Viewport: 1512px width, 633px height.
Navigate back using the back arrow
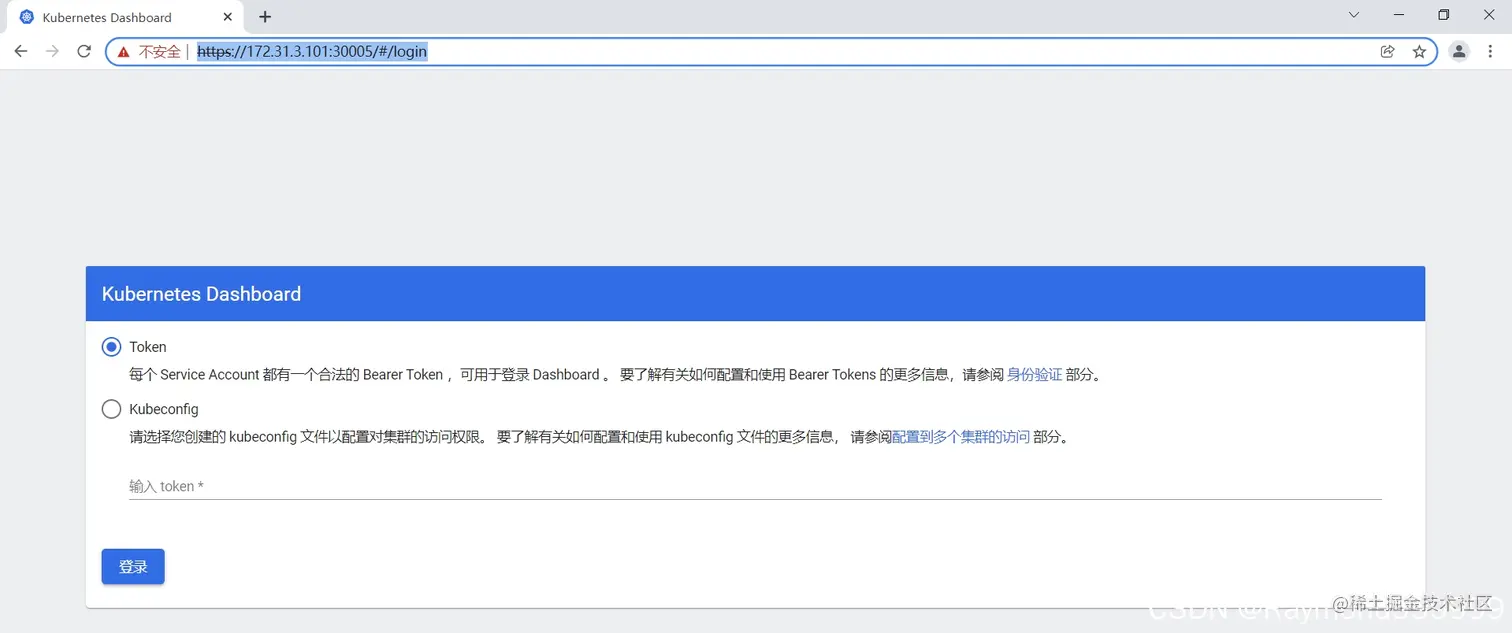pyautogui.click(x=20, y=51)
